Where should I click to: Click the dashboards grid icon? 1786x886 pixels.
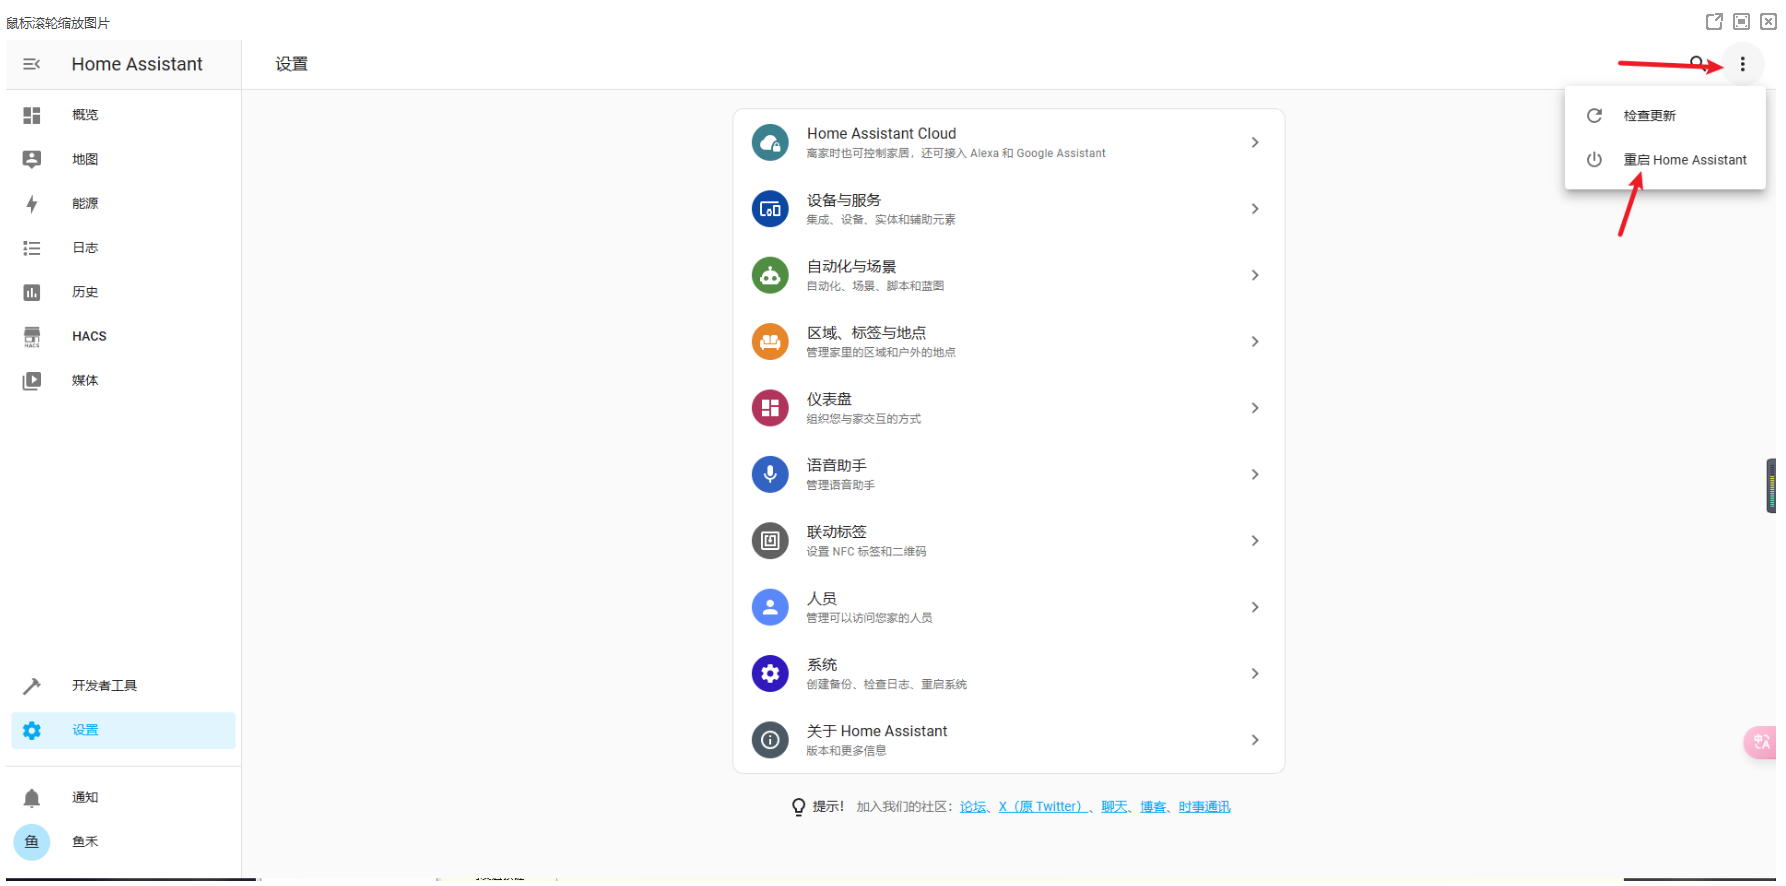(x=770, y=408)
